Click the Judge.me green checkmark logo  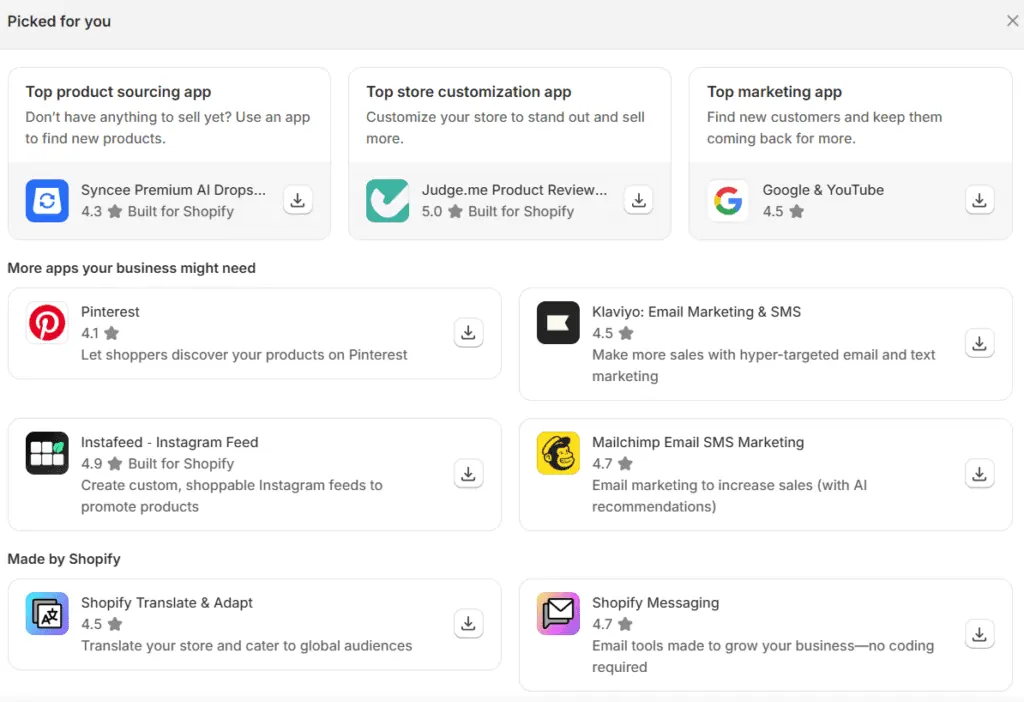387,200
